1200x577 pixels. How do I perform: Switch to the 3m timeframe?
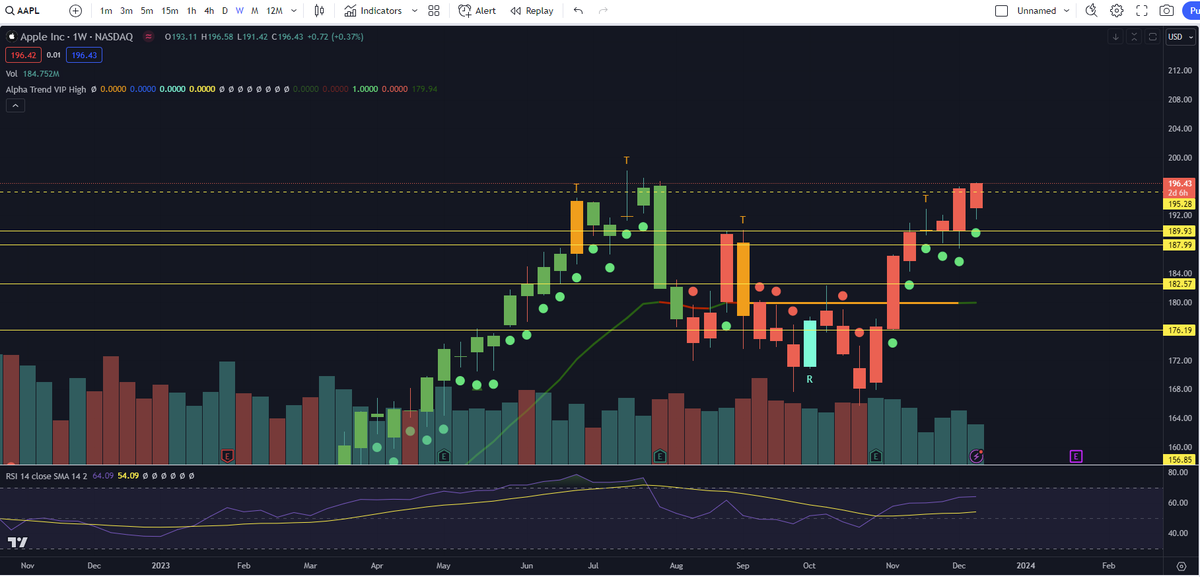coord(127,11)
